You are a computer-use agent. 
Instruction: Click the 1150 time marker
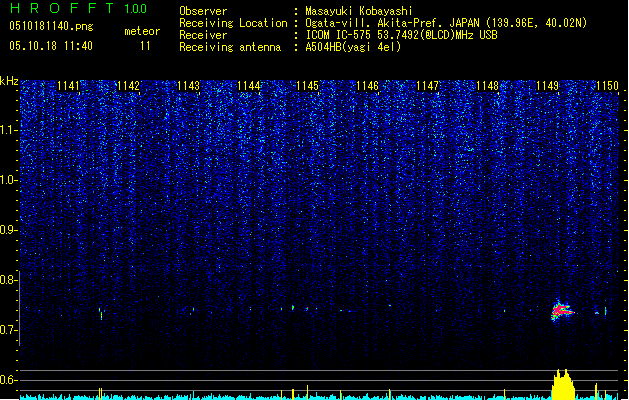click(607, 86)
